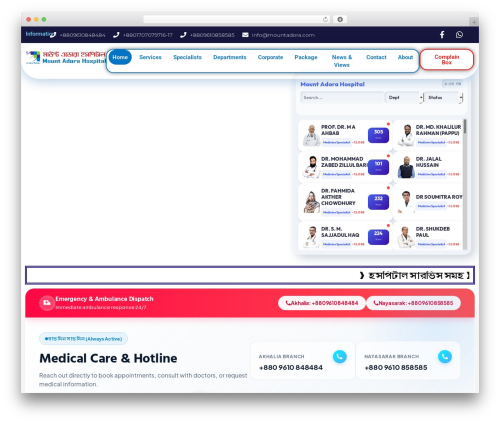Click Always Active status badge

tap(83, 339)
